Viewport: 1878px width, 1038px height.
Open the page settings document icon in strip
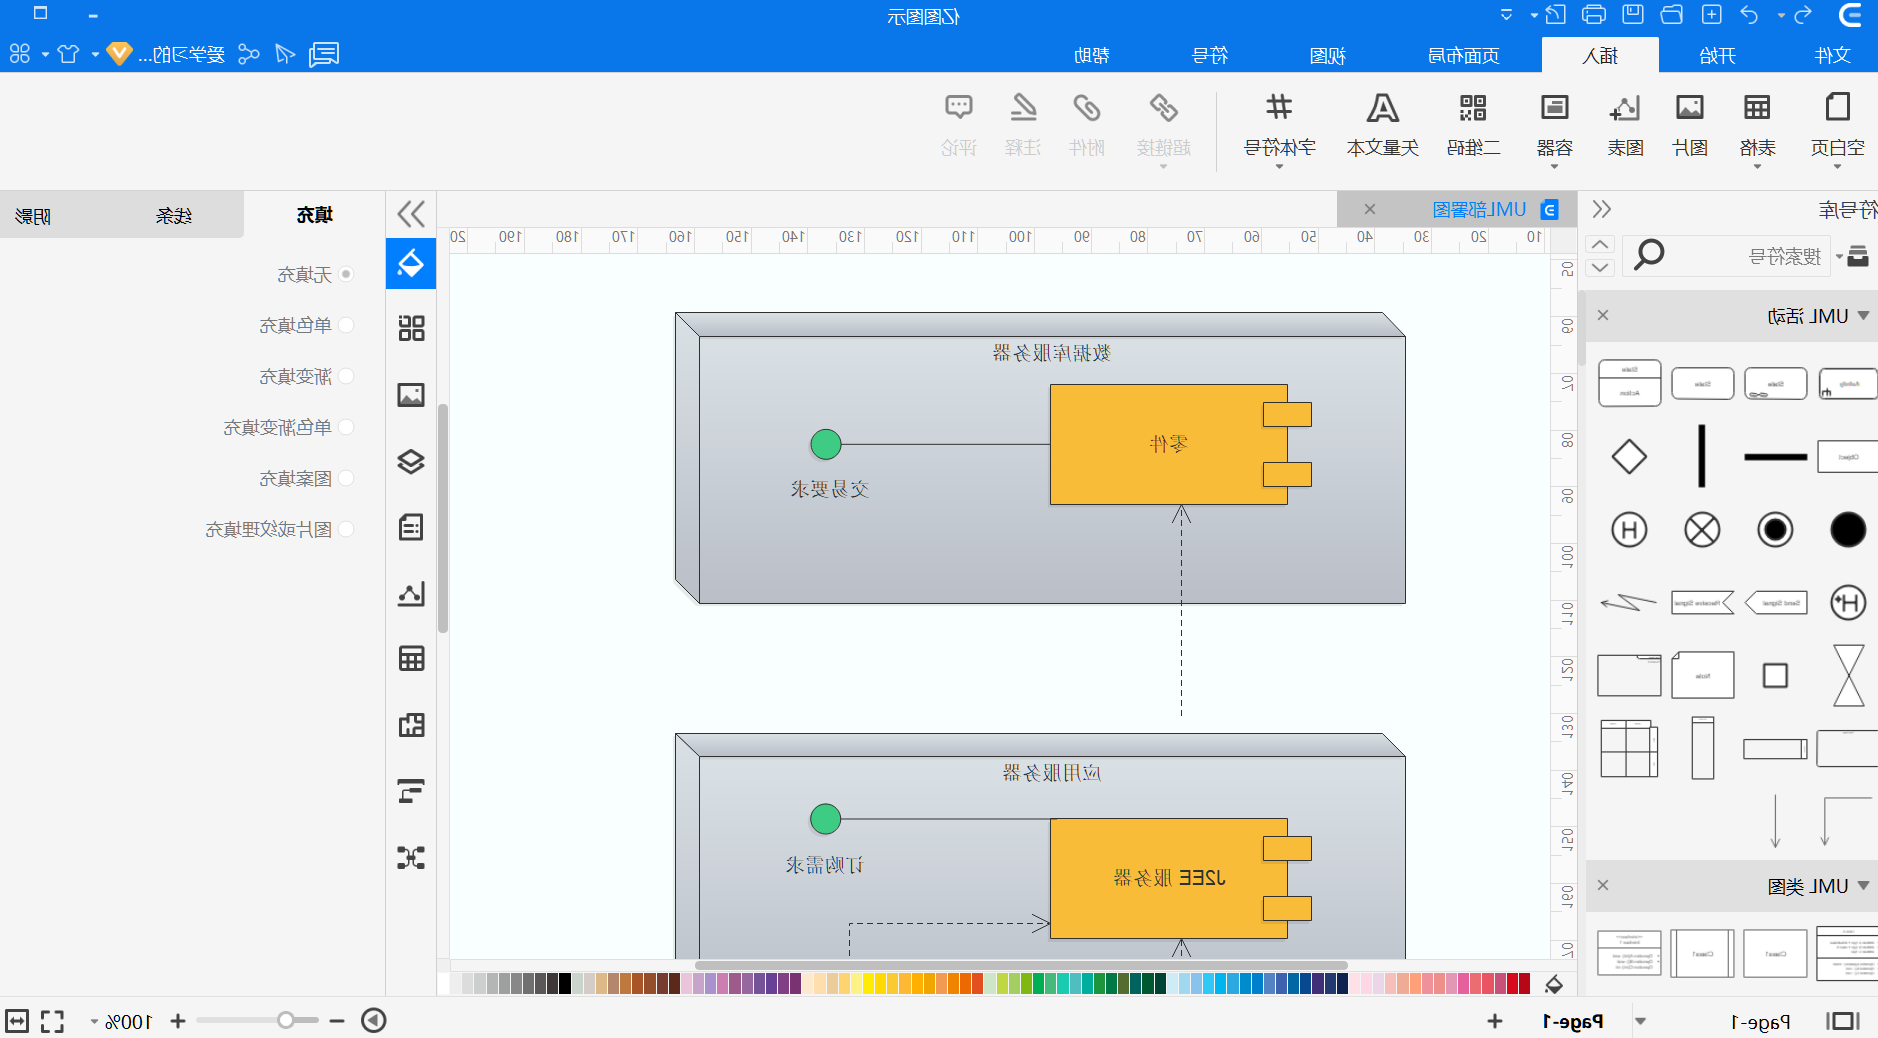pyautogui.click(x=411, y=527)
